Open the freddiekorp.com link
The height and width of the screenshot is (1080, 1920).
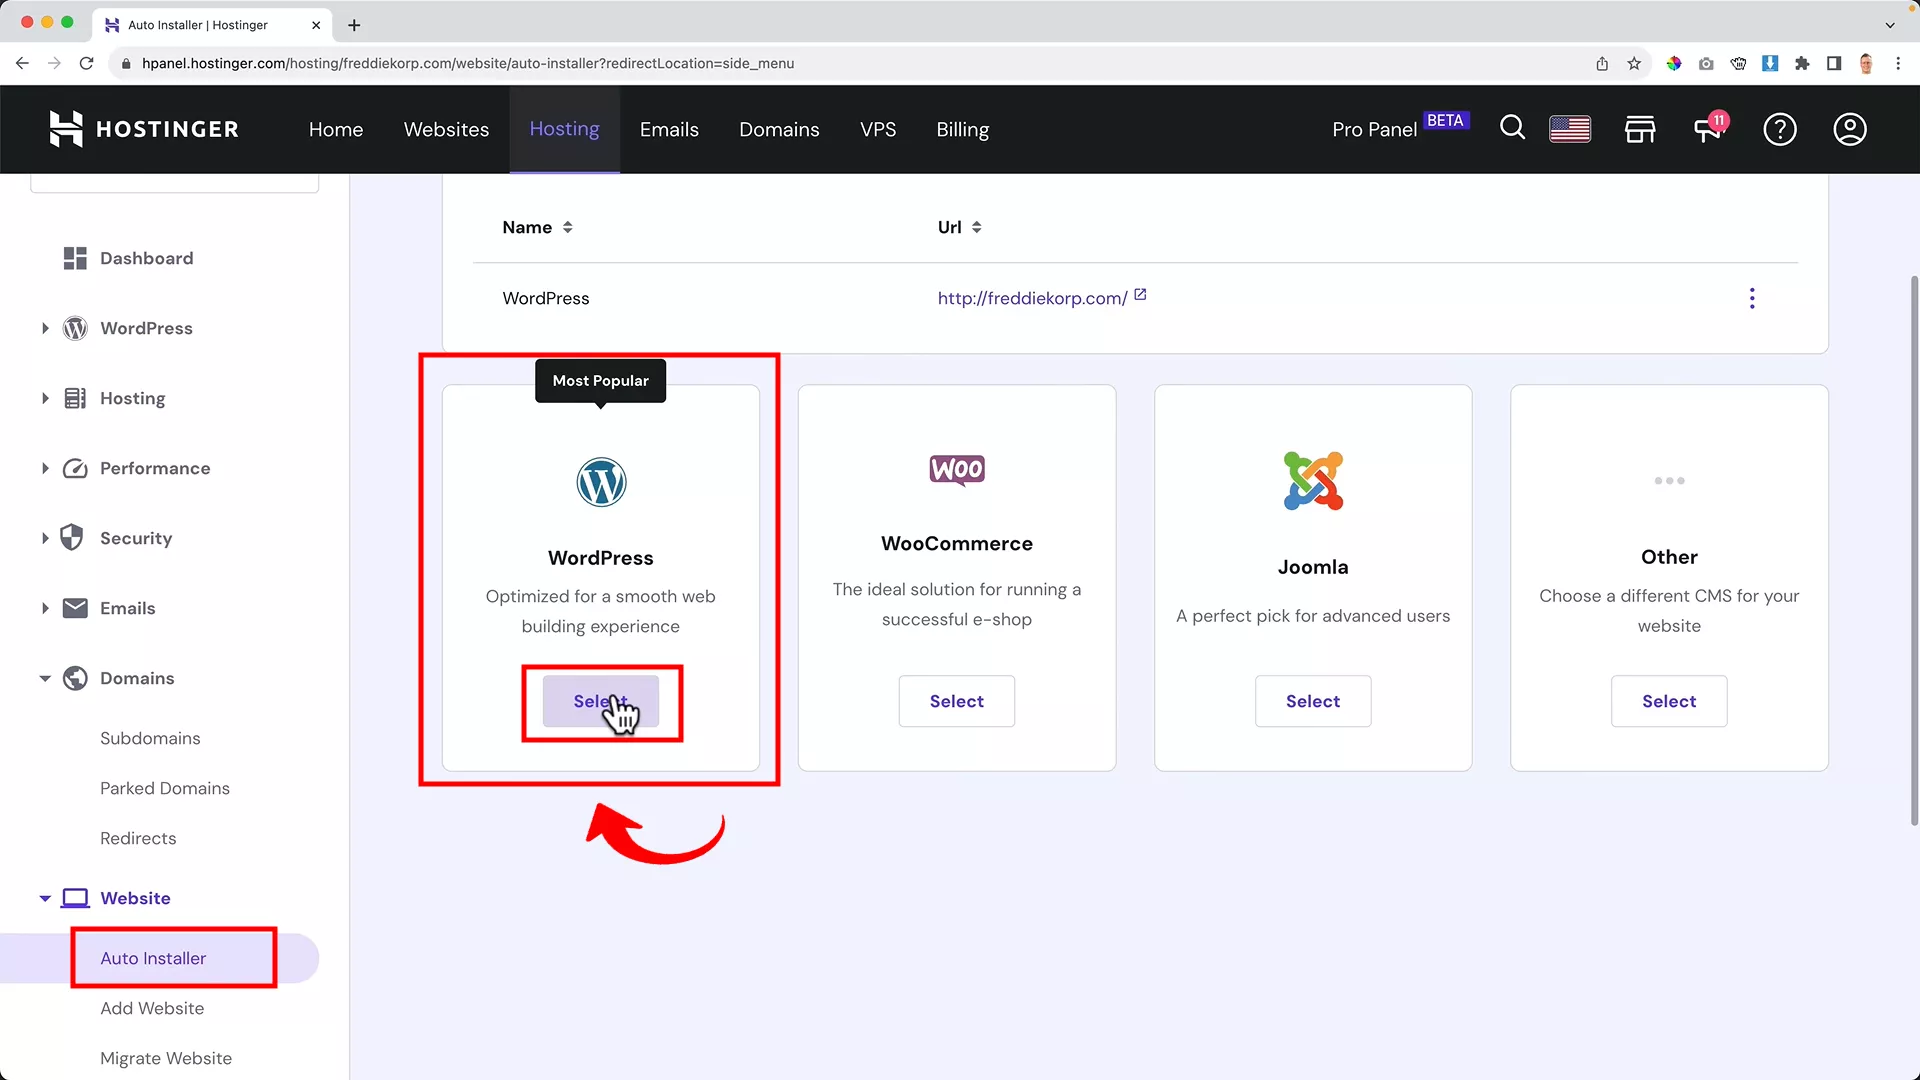click(x=1030, y=298)
